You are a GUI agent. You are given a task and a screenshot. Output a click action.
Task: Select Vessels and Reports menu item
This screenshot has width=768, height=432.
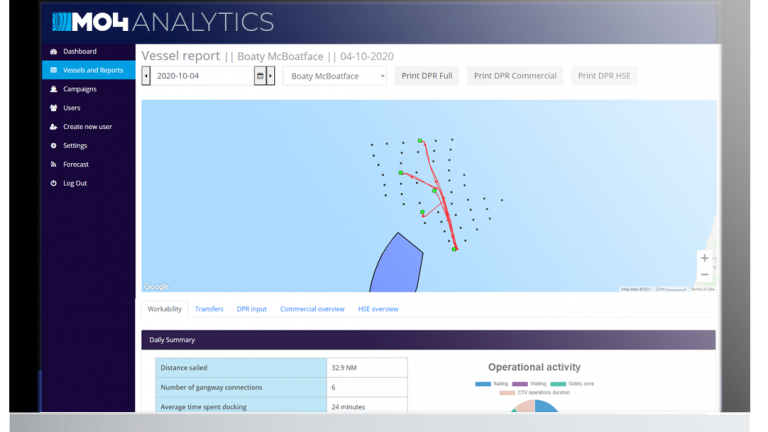point(89,70)
